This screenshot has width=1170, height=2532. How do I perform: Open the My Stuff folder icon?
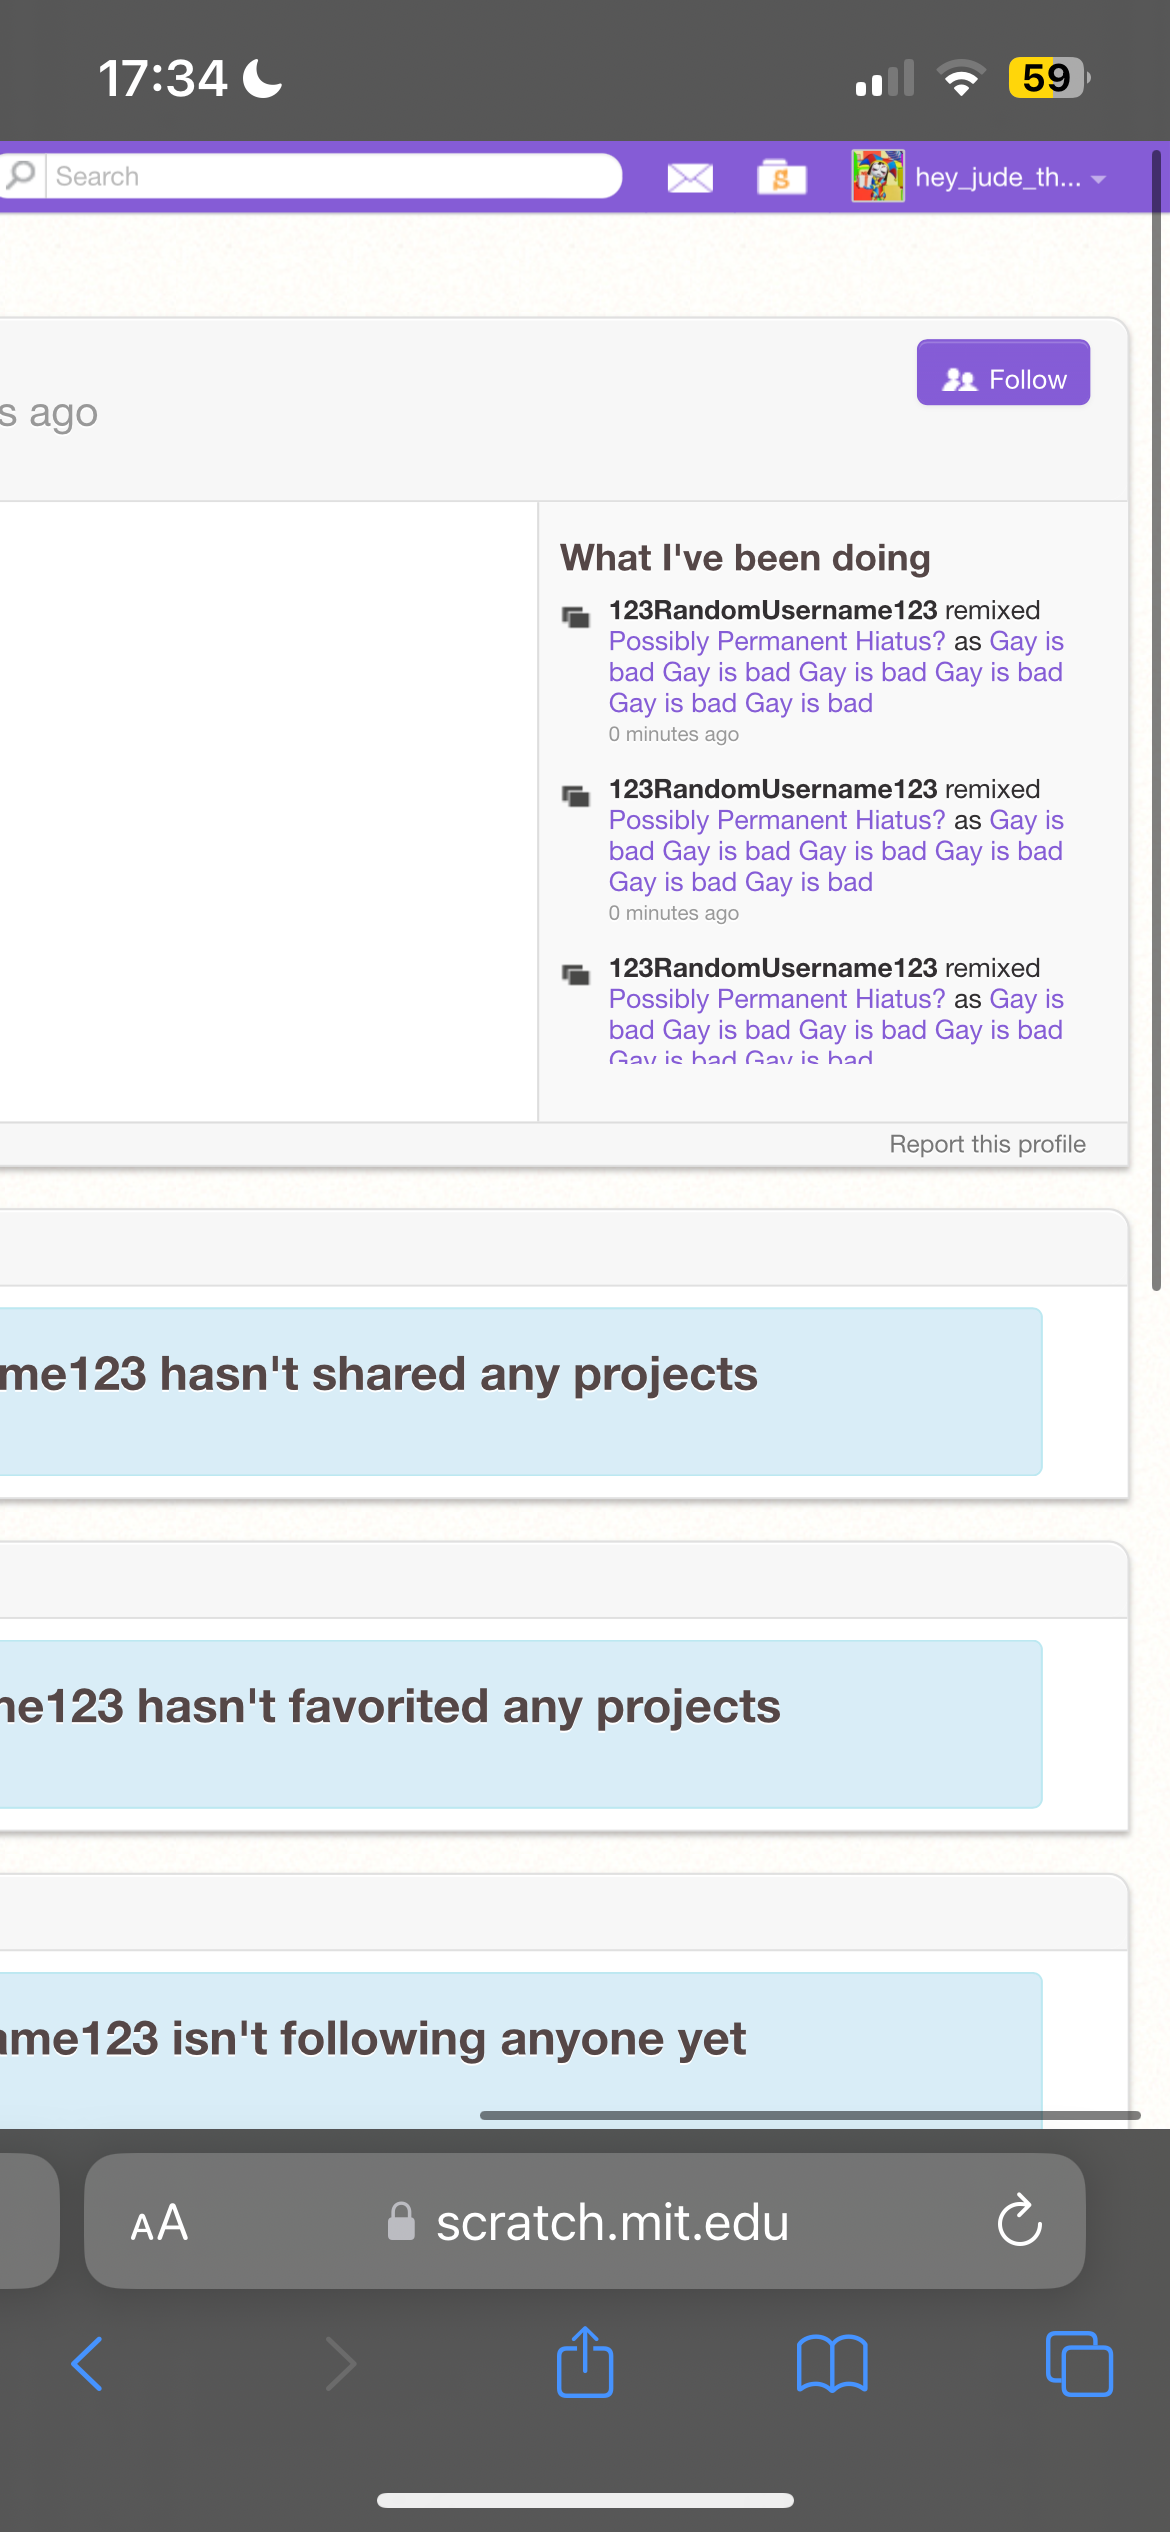click(781, 177)
